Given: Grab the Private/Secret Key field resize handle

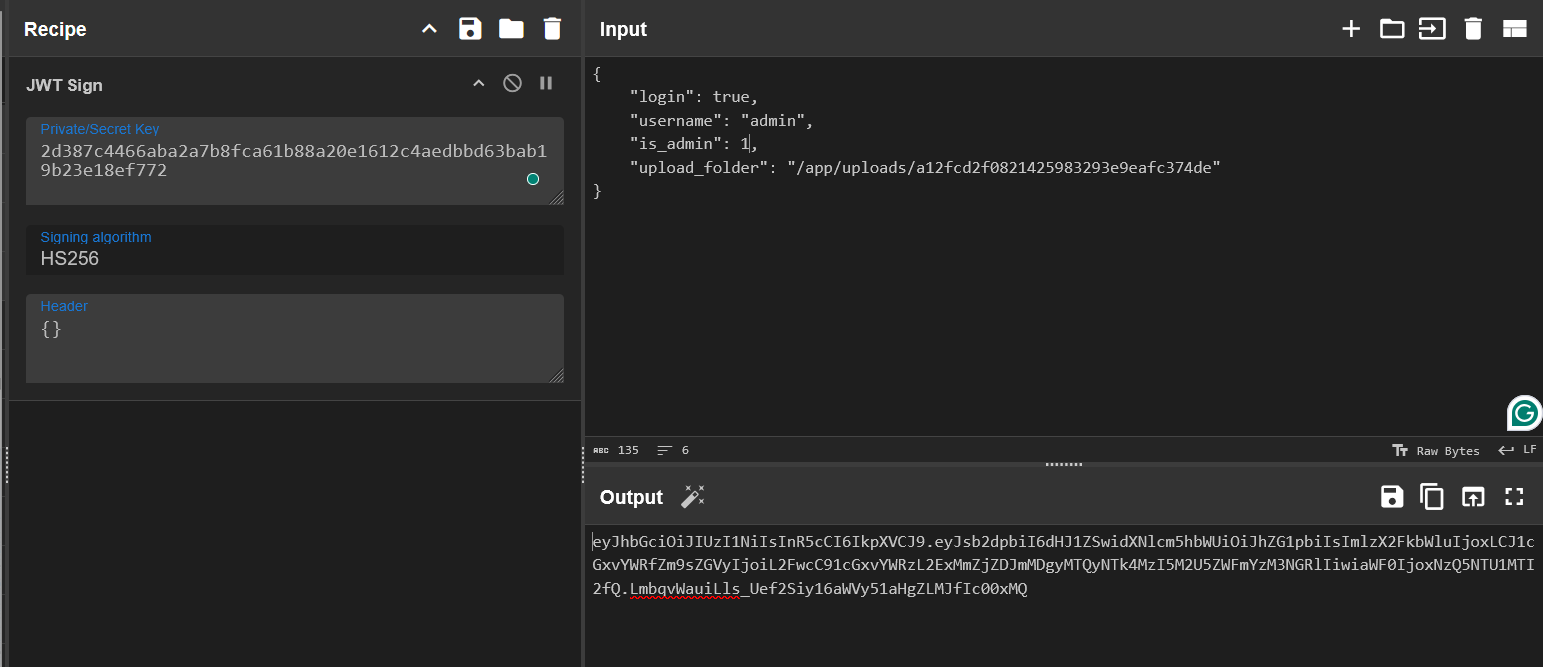Looking at the screenshot, I should [556, 197].
